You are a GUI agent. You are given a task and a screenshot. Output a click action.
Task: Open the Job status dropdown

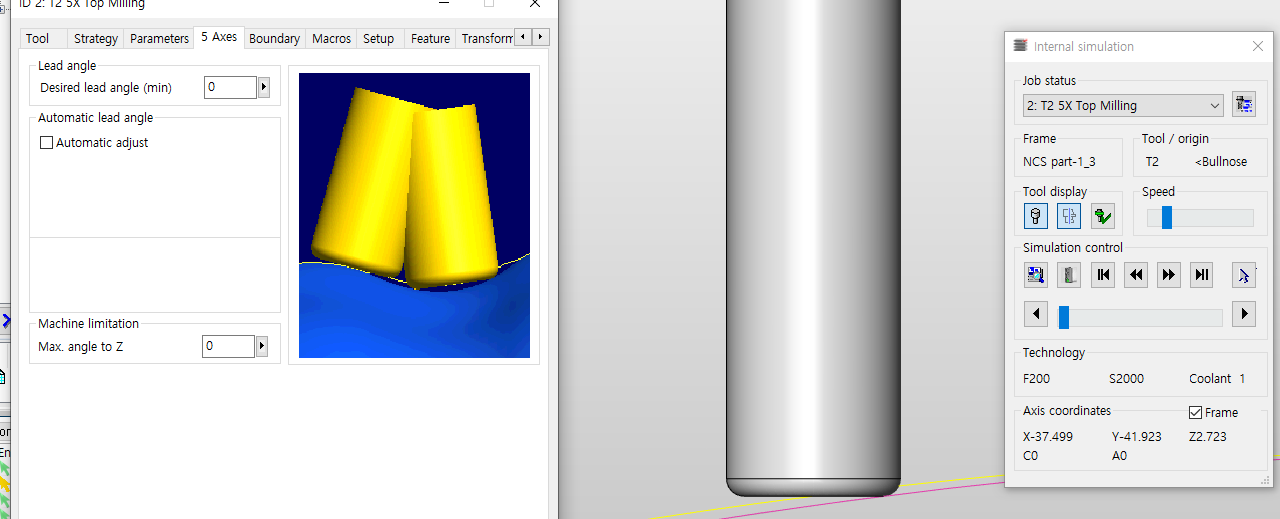coord(1122,105)
